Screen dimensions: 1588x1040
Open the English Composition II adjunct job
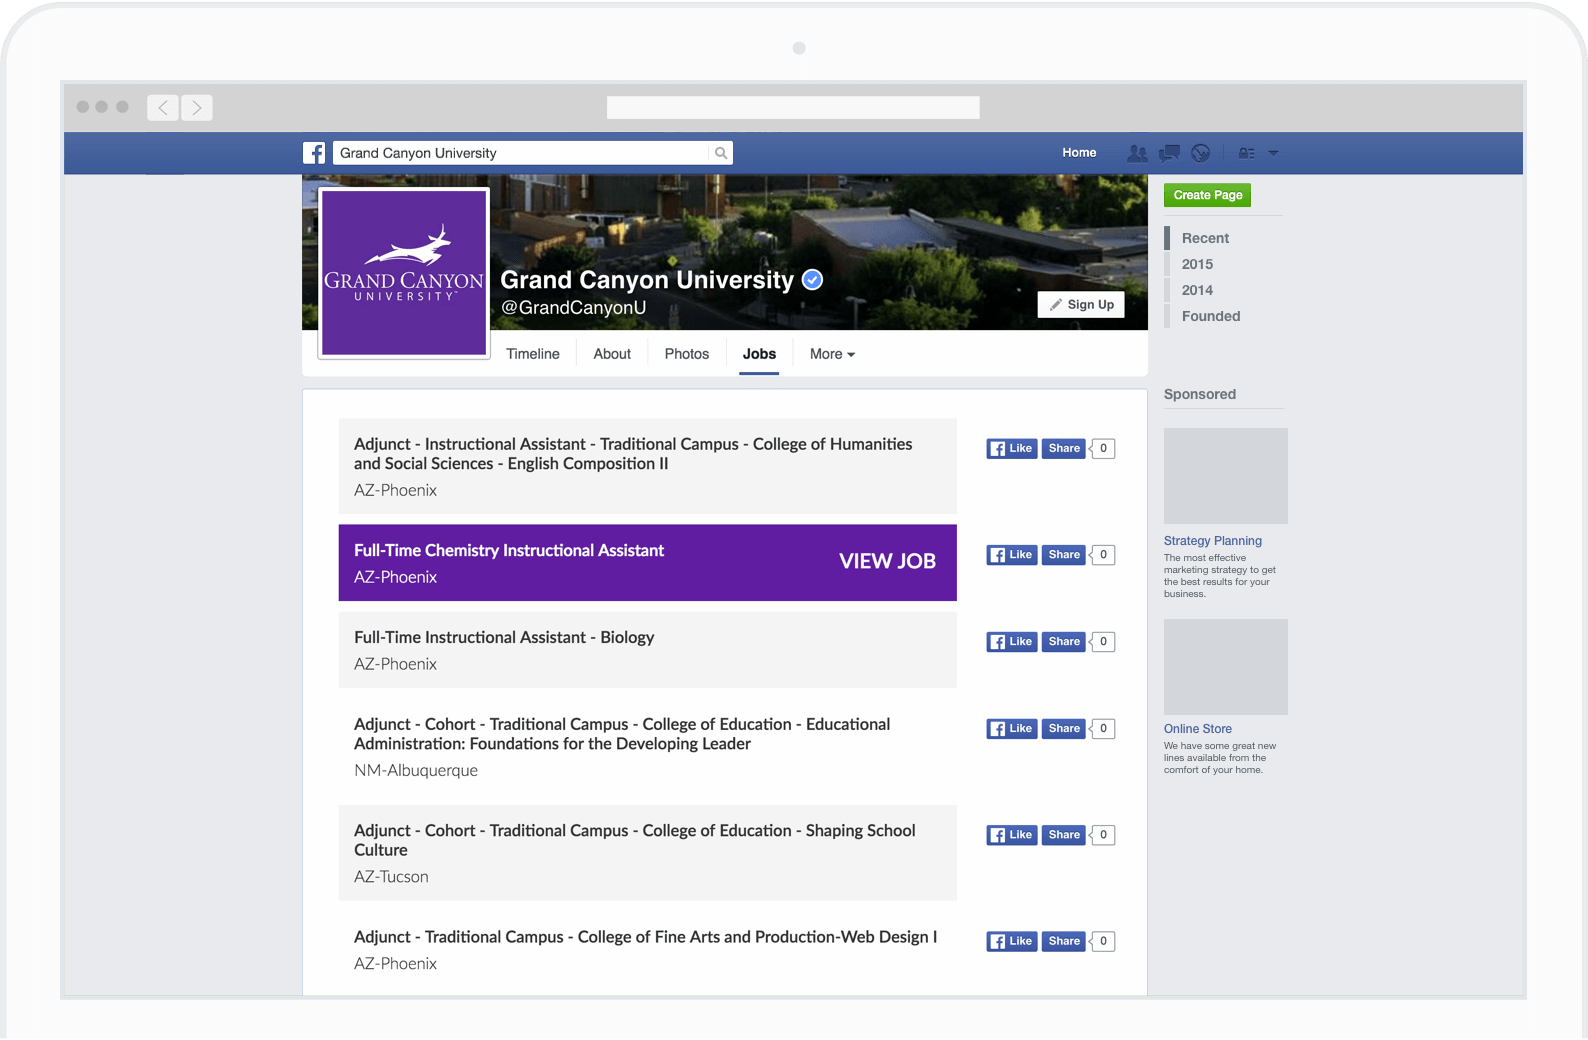click(647, 466)
